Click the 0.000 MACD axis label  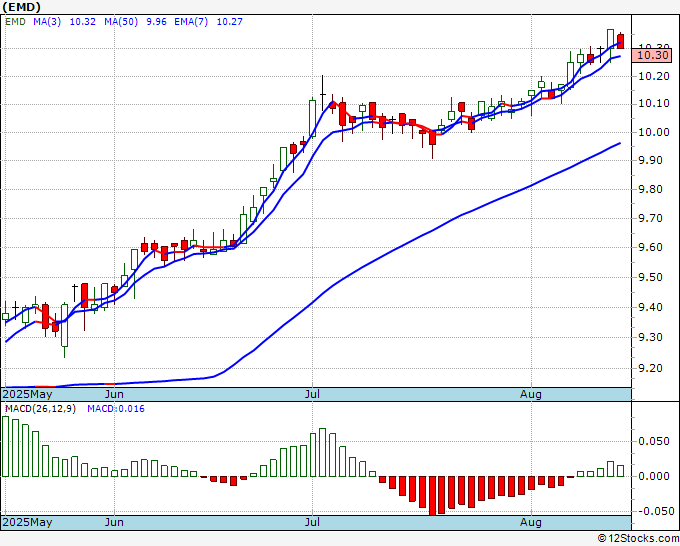tap(654, 476)
